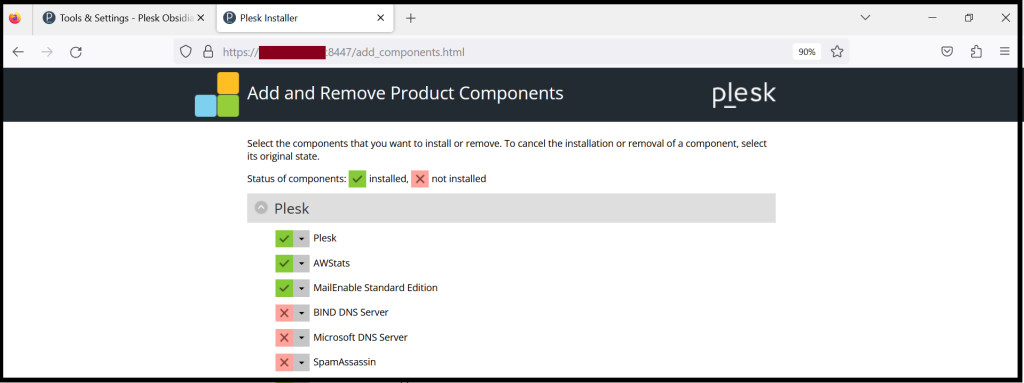Screen dimensions: 1024x383
Task: Open the Extensions puzzle icon
Action: tap(976, 52)
